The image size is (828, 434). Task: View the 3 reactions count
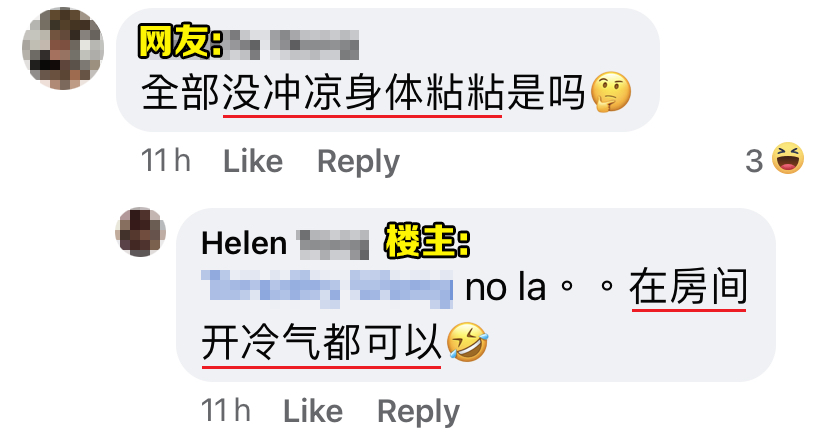[754, 161]
